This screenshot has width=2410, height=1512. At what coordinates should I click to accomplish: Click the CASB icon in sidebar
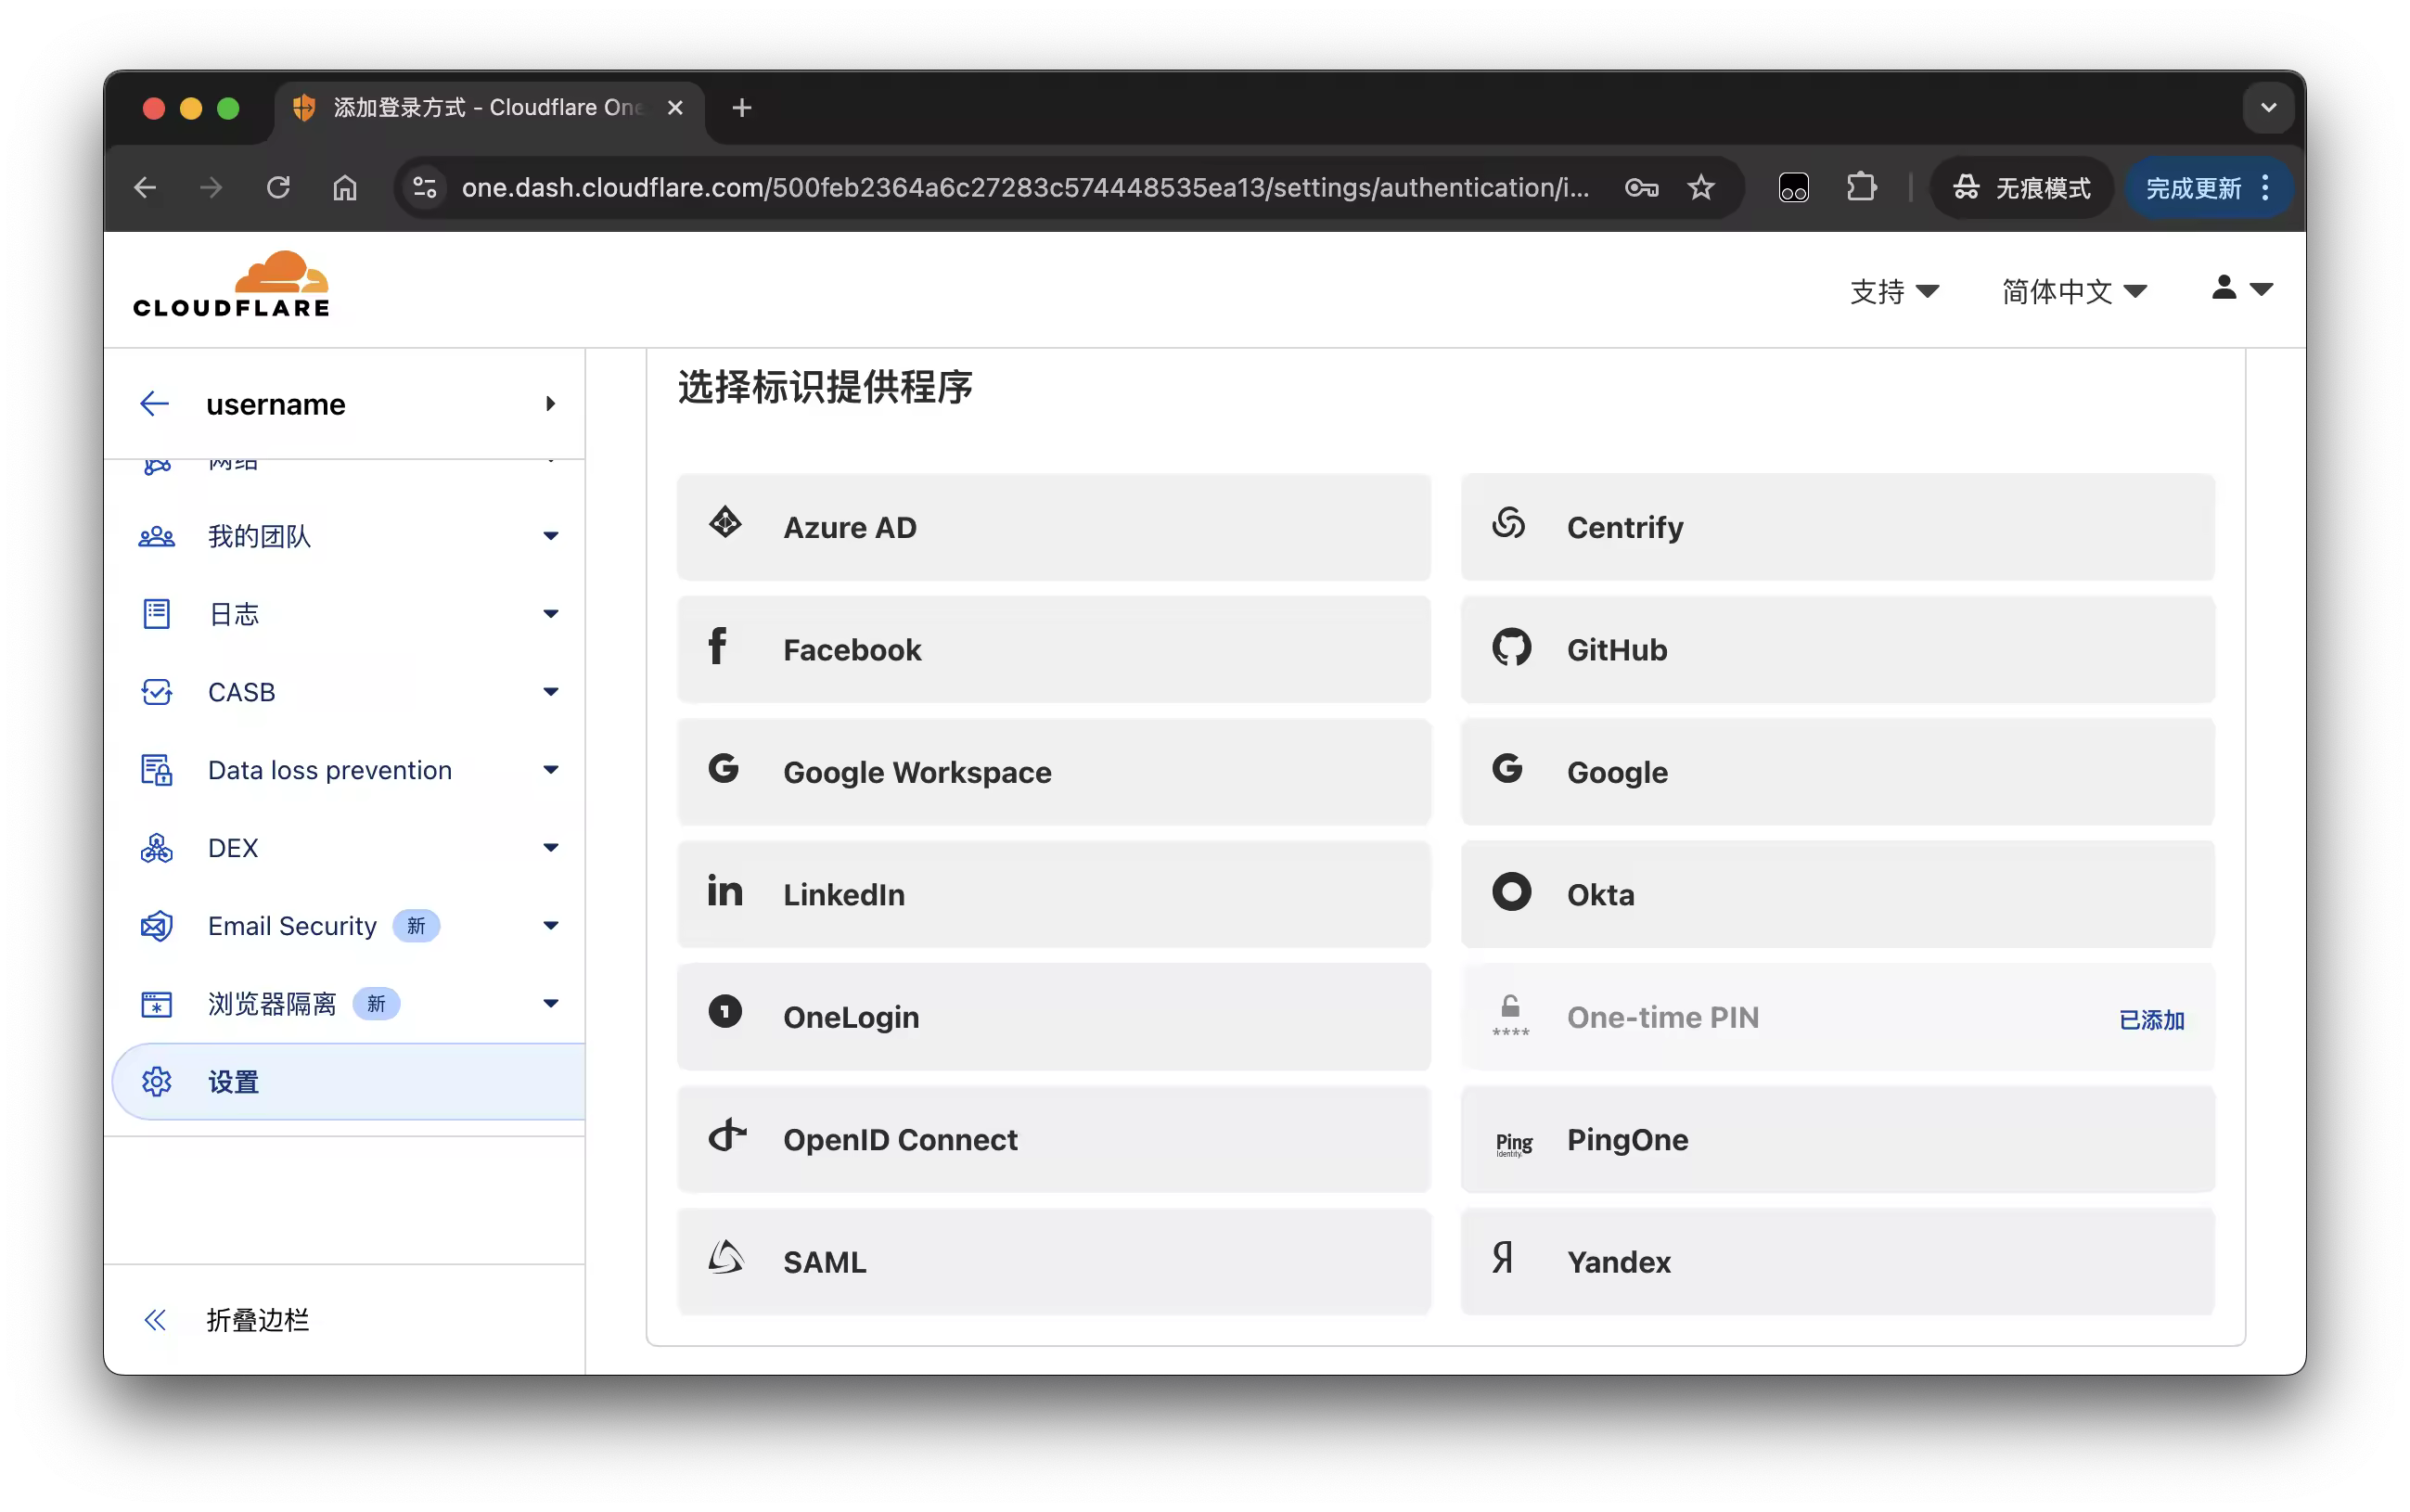[x=156, y=691]
